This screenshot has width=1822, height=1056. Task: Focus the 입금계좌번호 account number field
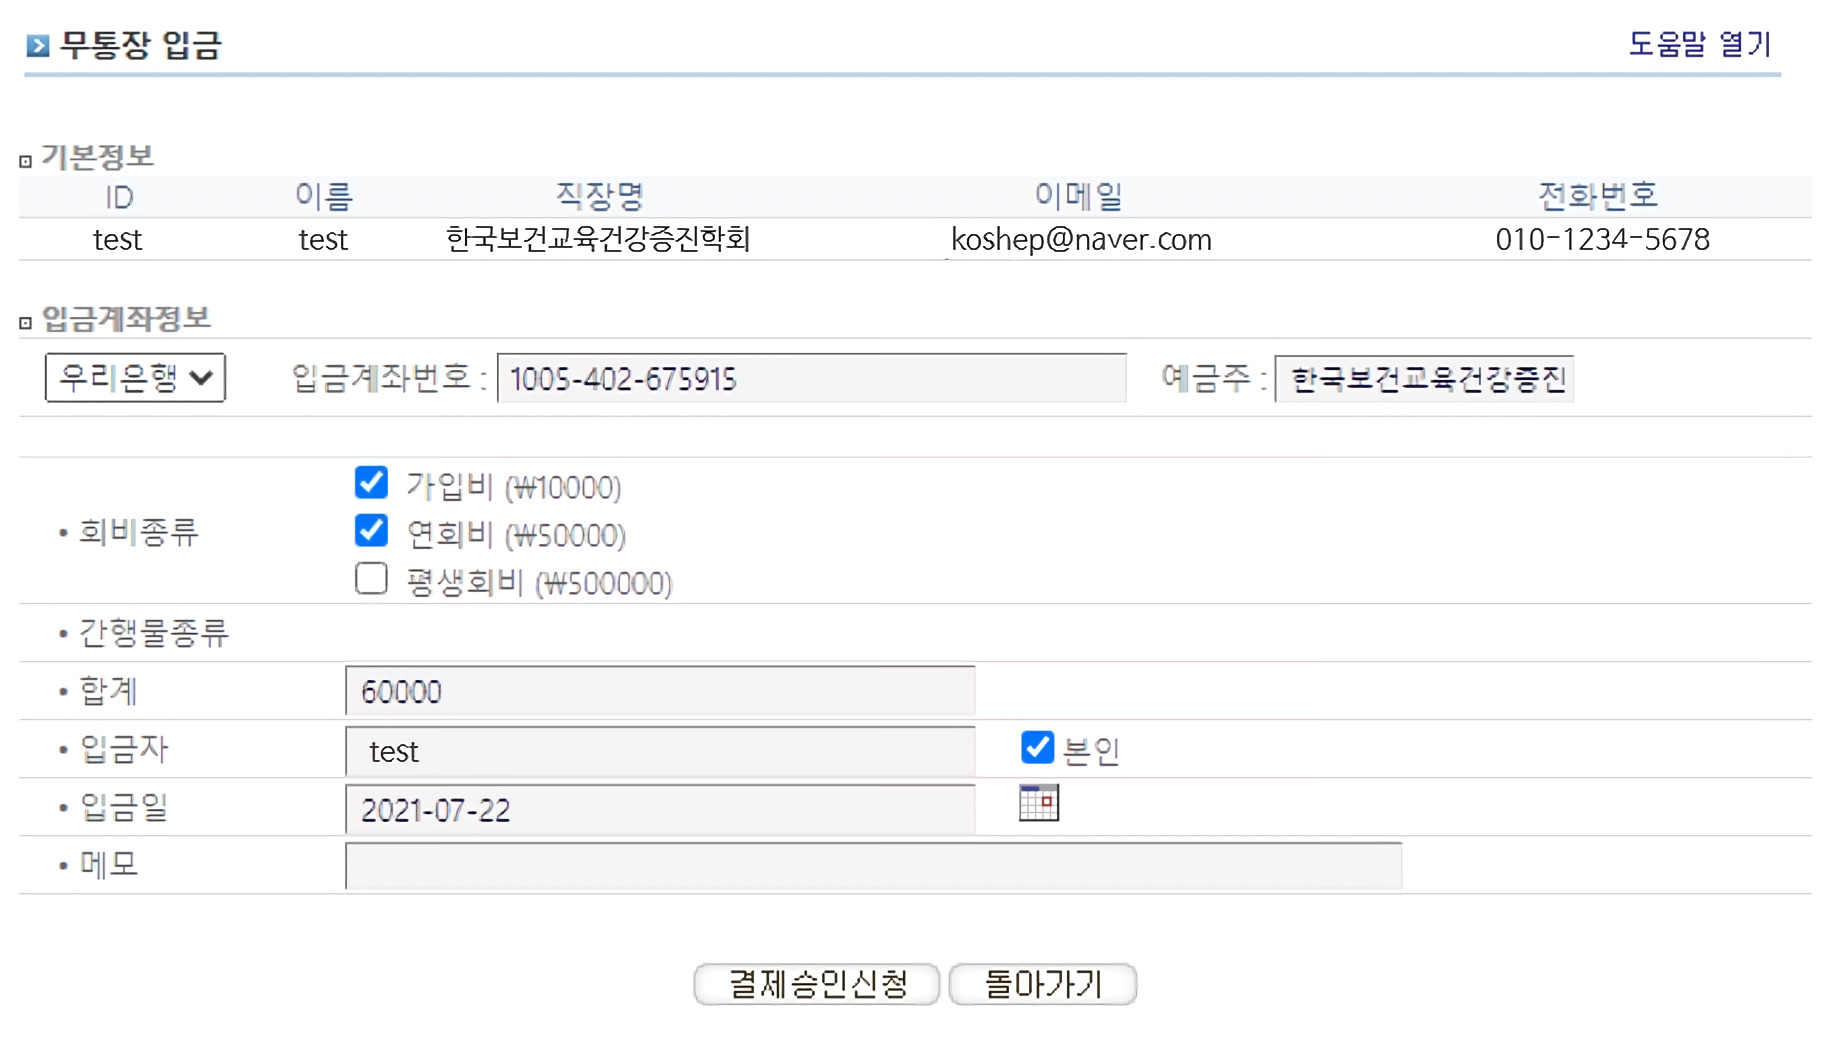pos(811,379)
